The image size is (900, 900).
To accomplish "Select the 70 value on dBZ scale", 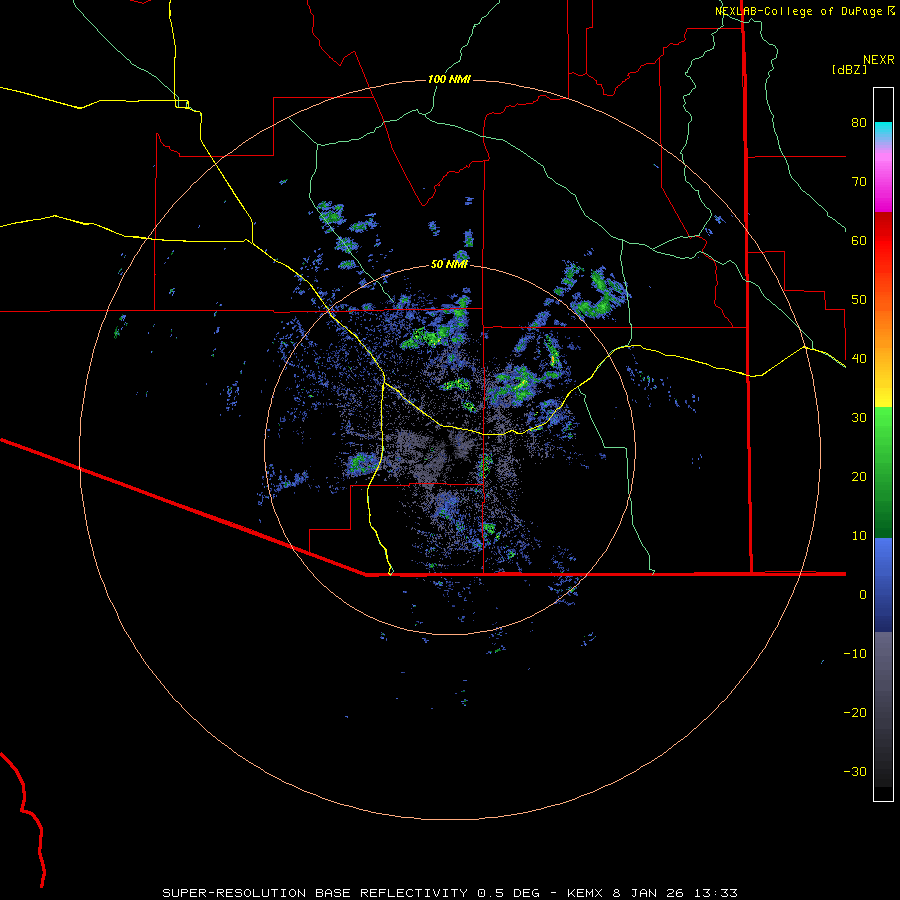I will click(859, 182).
